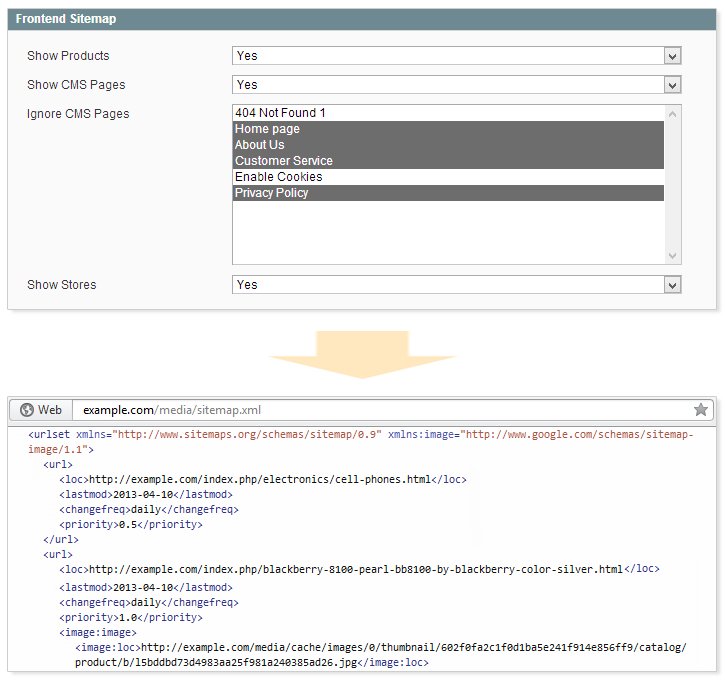The width and height of the screenshot is (725, 680).
Task: Open the Show Products dropdown
Action: [672, 56]
